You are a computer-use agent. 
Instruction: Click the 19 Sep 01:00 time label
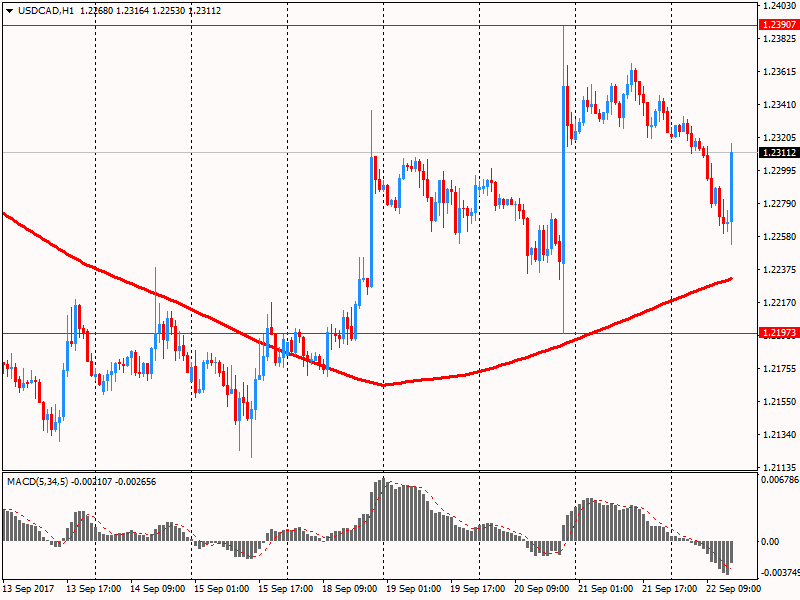[x=414, y=589]
